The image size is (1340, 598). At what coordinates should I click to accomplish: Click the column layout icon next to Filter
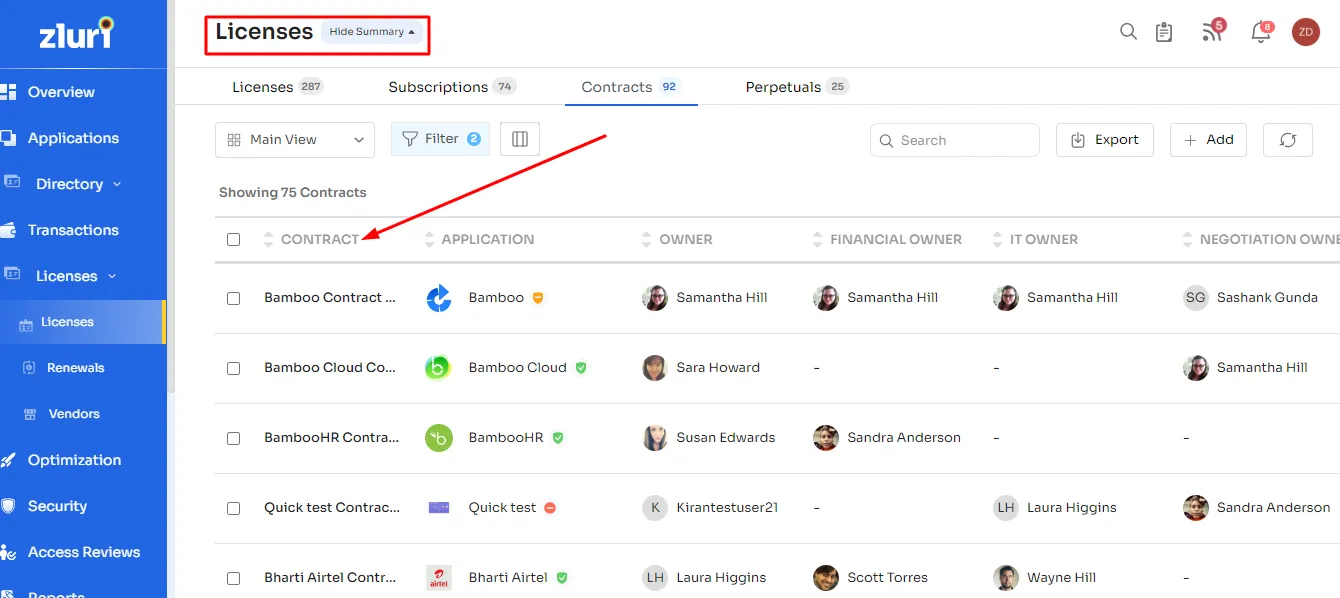click(x=520, y=139)
